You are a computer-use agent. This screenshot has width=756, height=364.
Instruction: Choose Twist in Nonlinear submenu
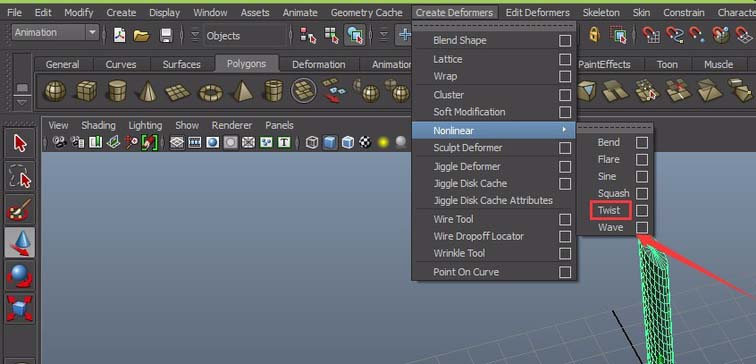click(x=608, y=210)
